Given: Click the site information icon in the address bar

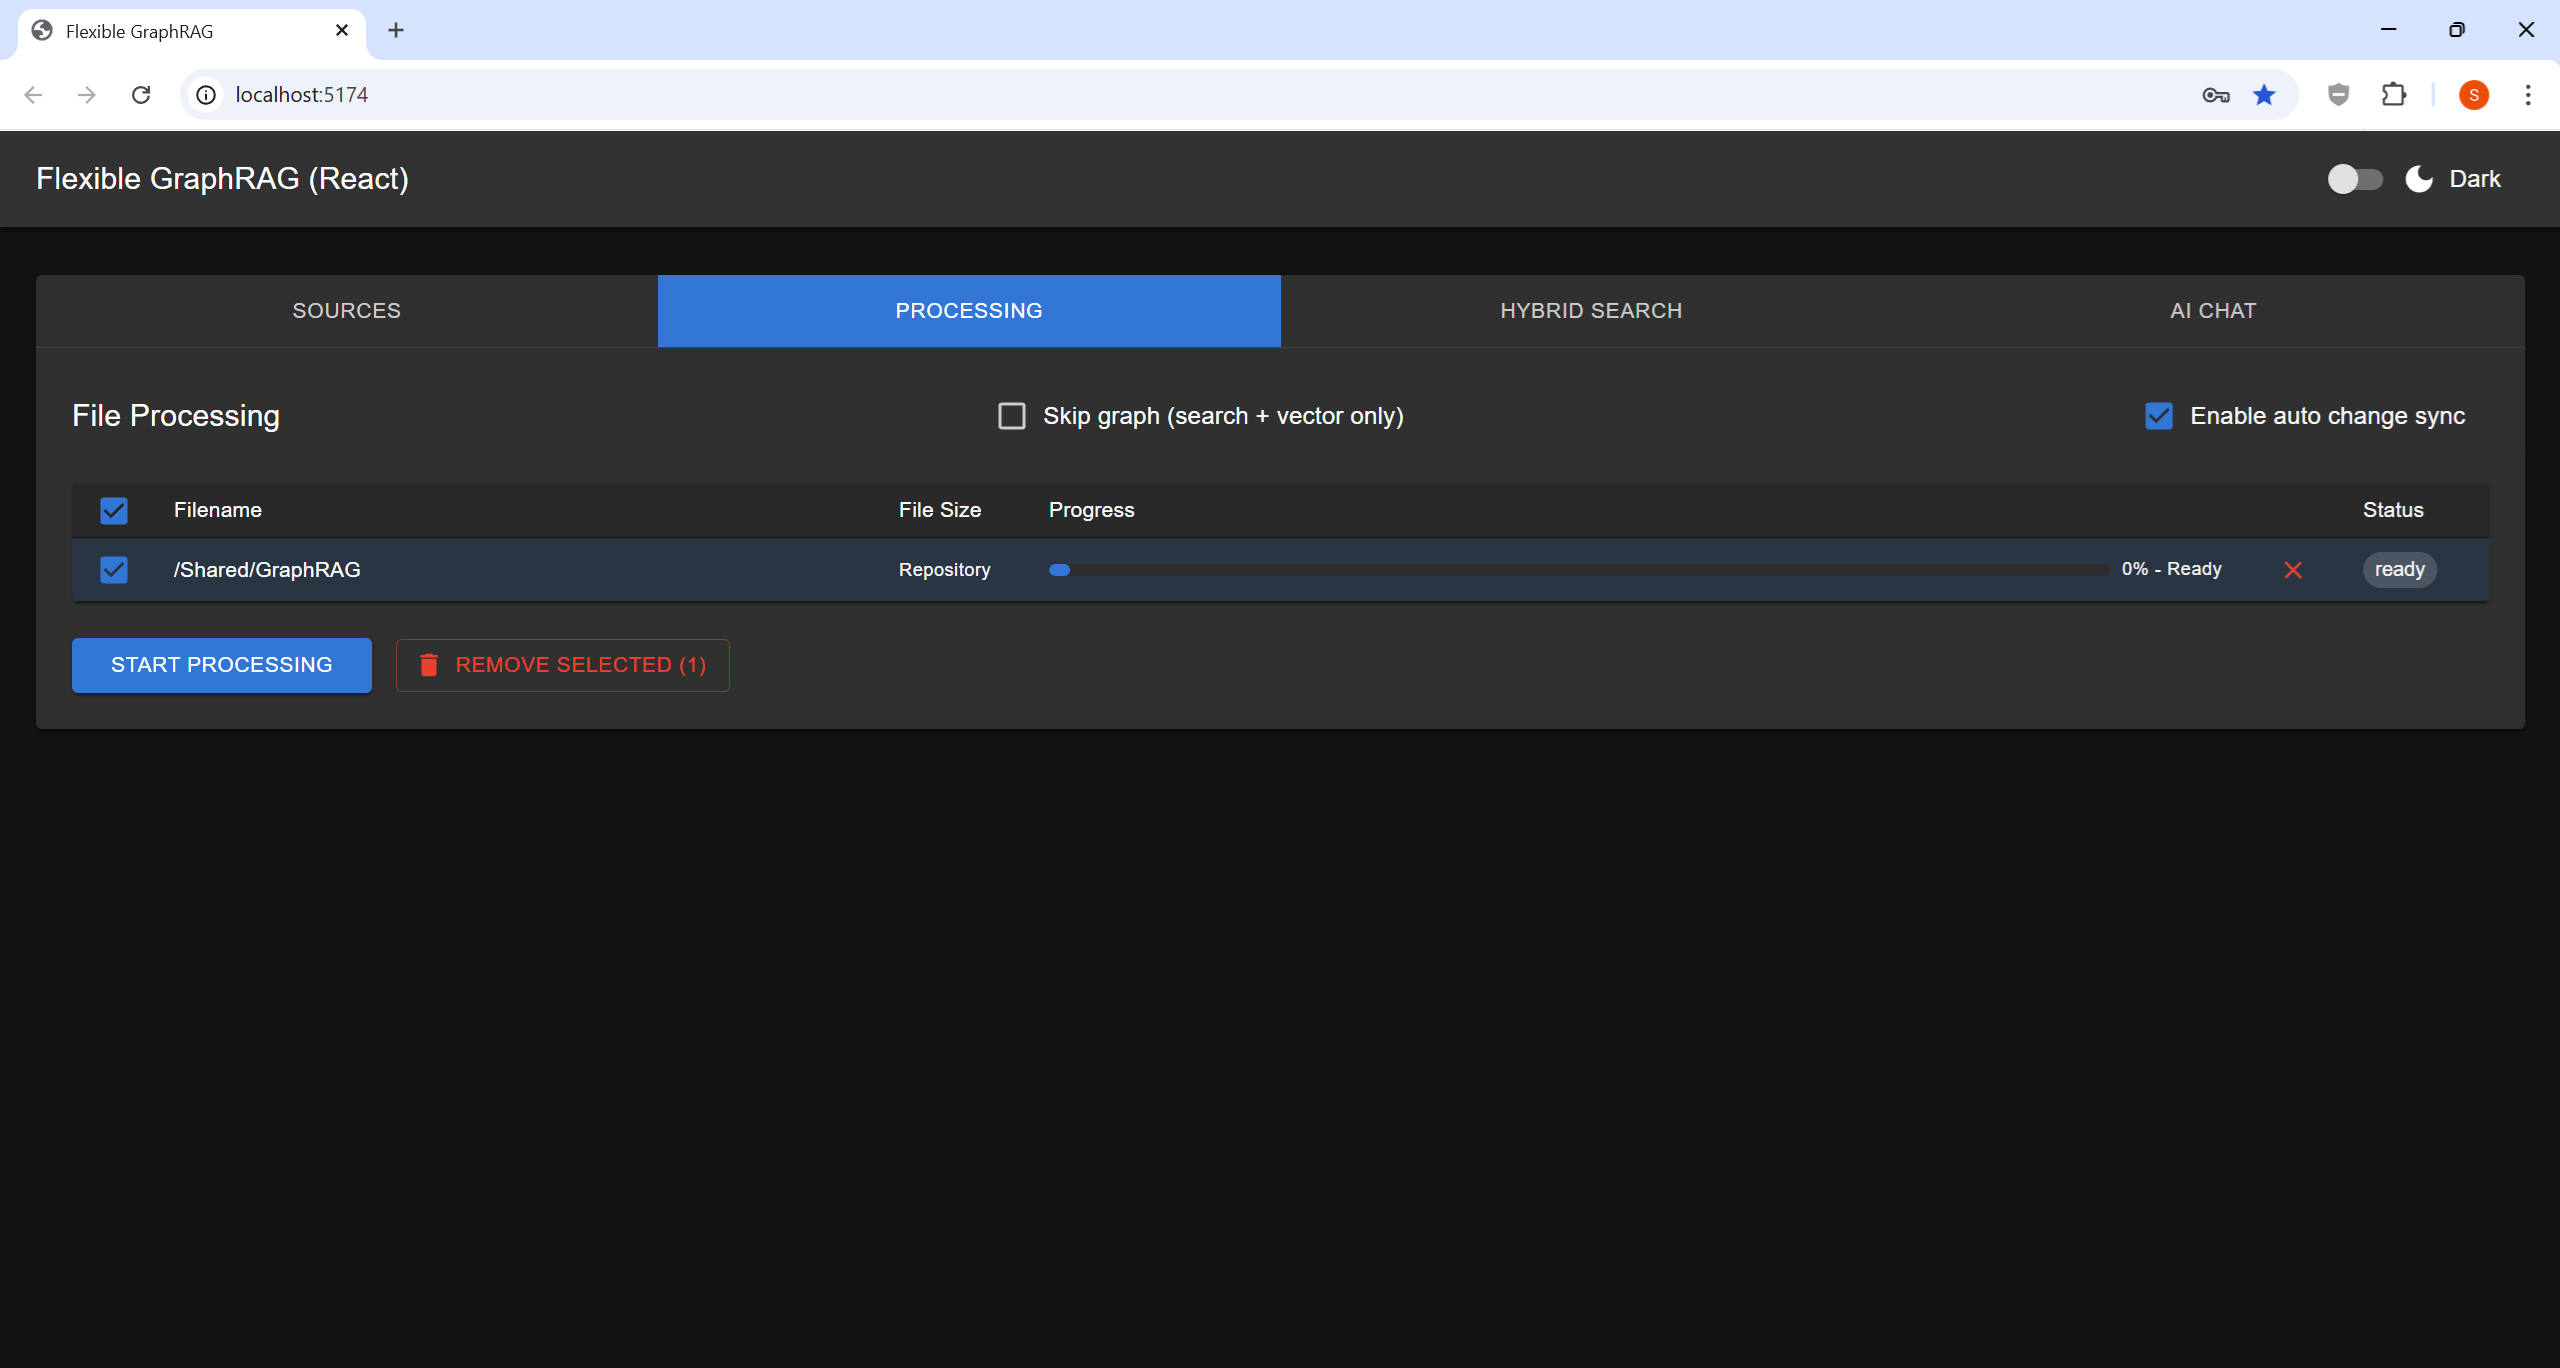Looking at the screenshot, I should point(205,94).
